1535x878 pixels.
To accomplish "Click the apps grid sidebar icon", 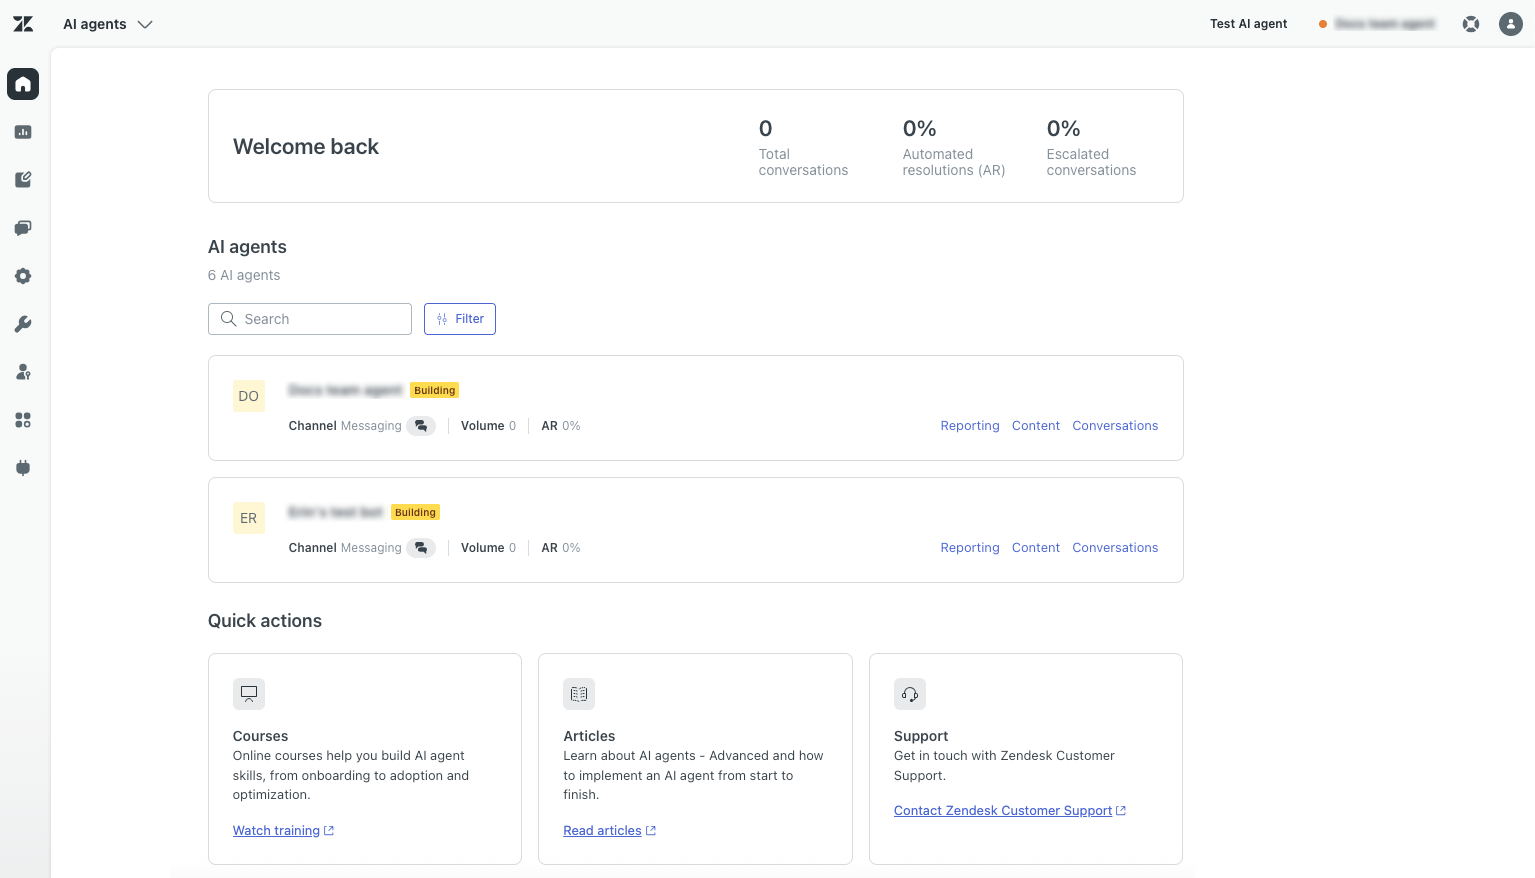I will coord(23,420).
